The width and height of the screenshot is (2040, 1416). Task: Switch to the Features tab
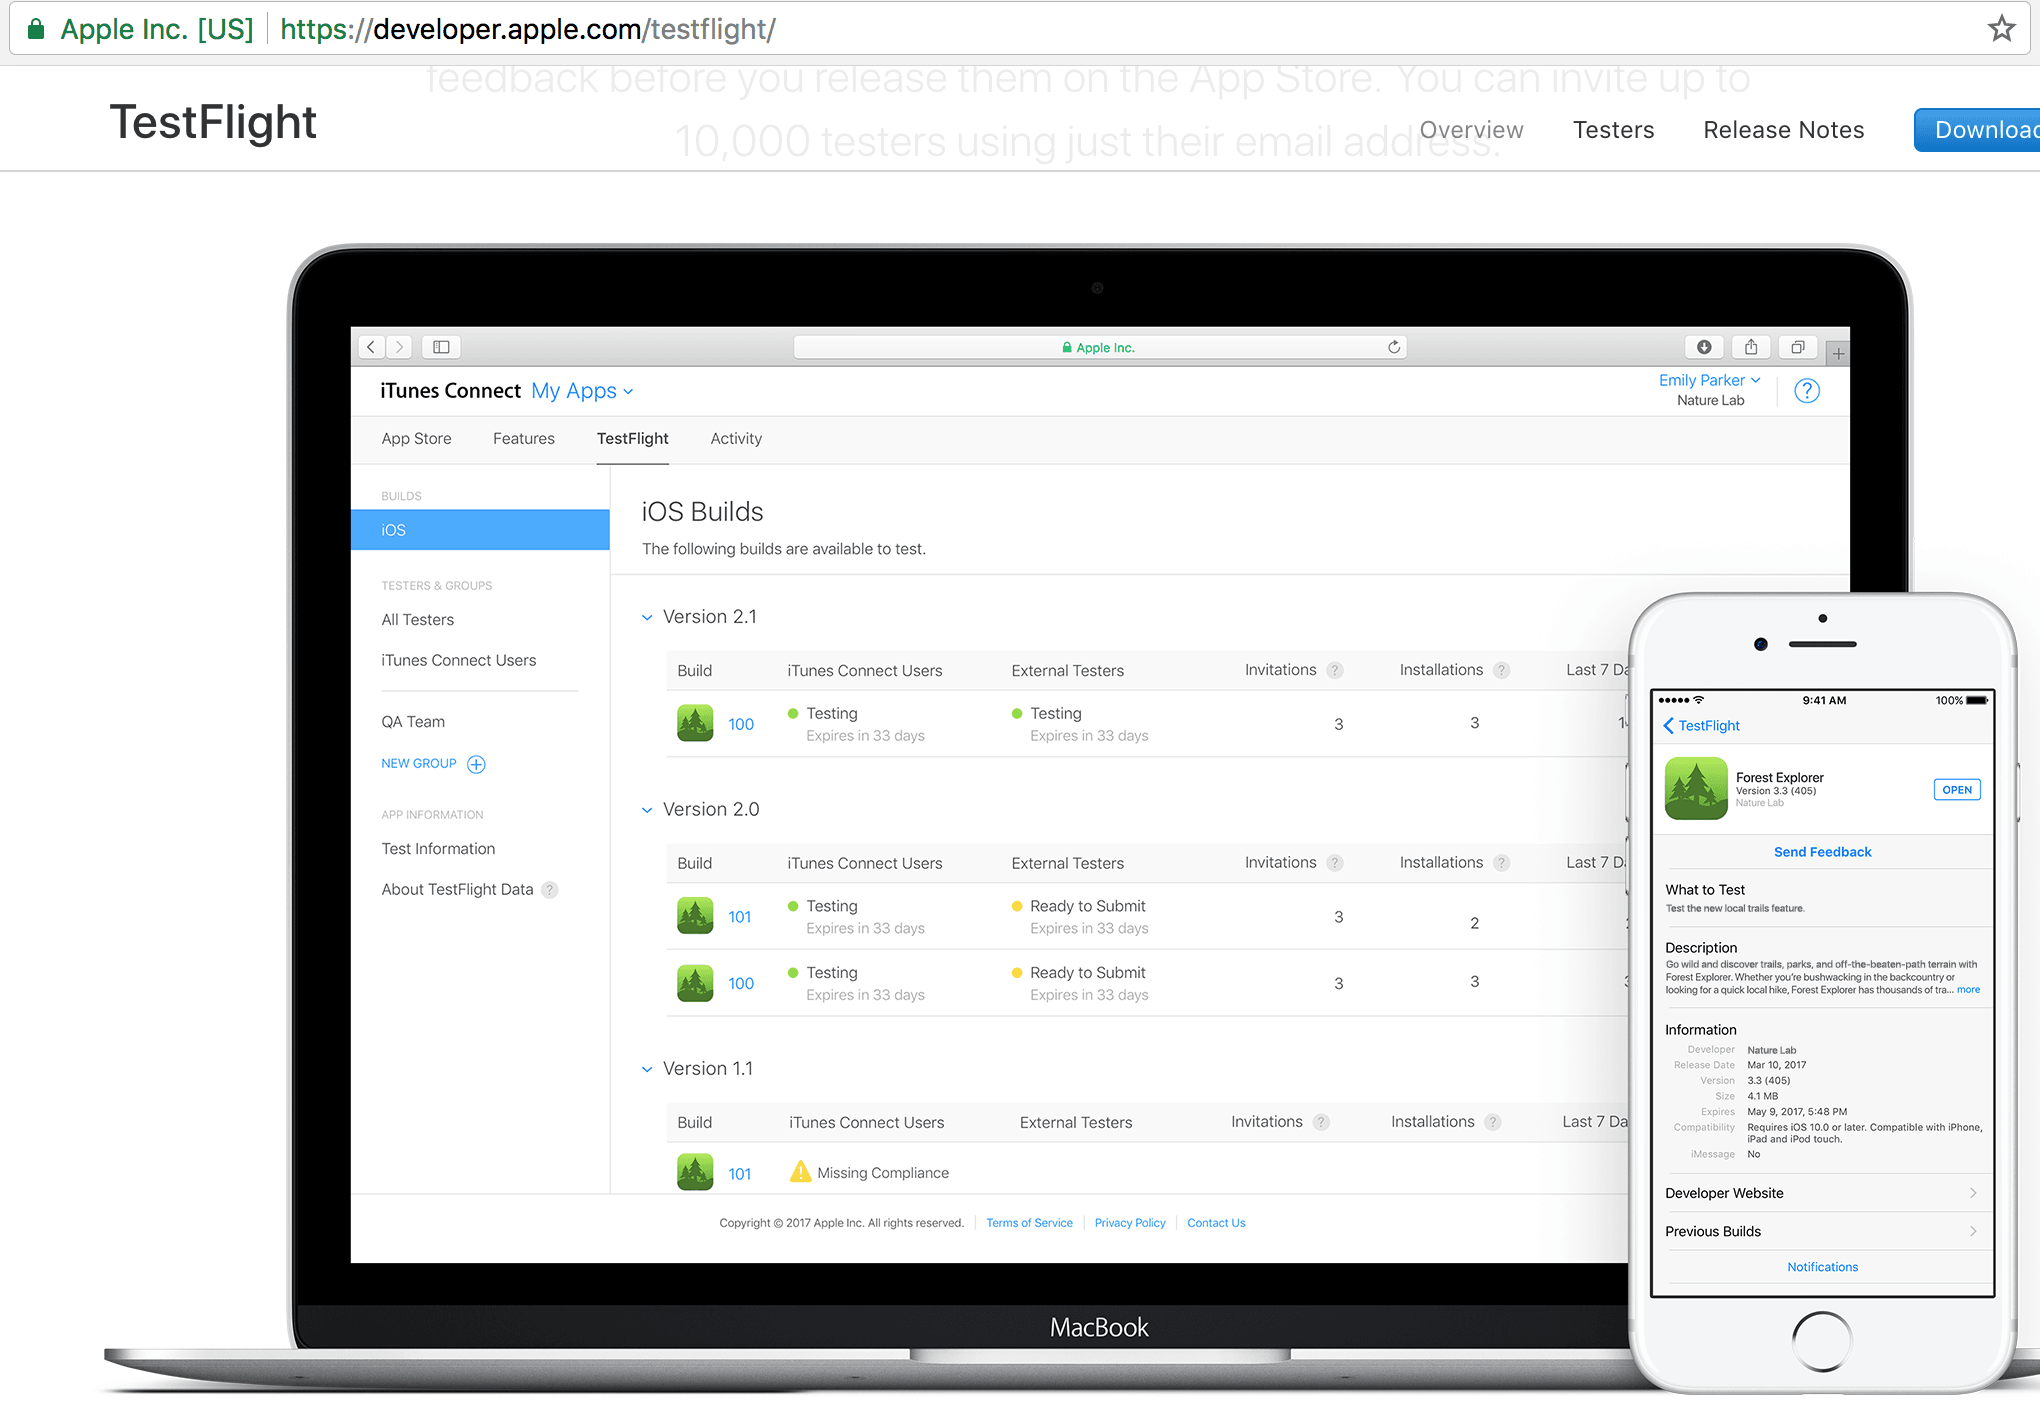click(x=524, y=439)
